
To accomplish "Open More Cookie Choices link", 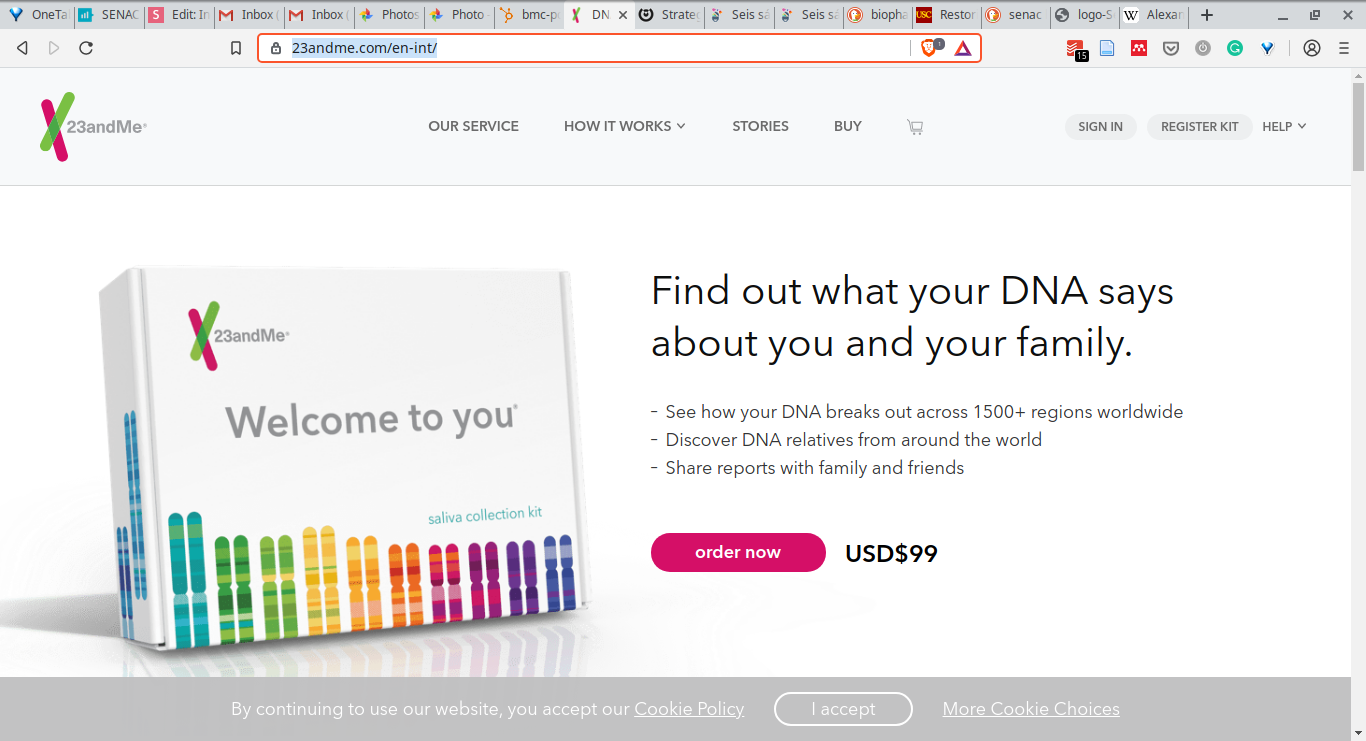I will [x=1031, y=709].
